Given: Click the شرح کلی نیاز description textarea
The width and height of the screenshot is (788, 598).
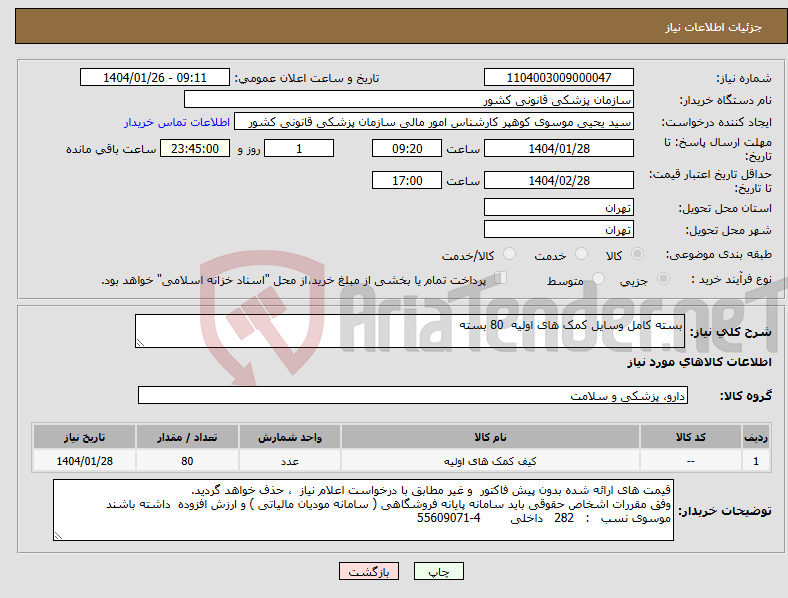Looking at the screenshot, I should point(410,331).
